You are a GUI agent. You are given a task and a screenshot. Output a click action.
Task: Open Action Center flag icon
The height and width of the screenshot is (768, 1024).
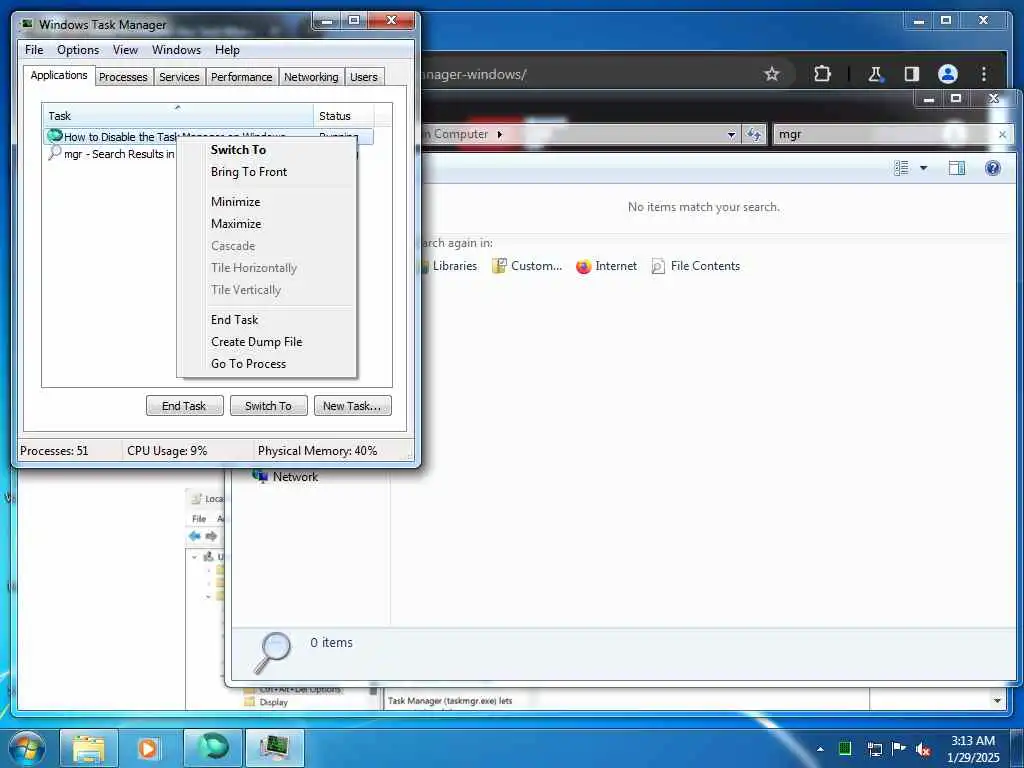[x=899, y=748]
